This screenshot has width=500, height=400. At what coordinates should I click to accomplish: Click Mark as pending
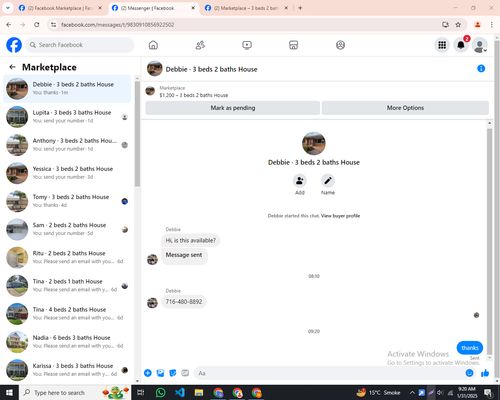[x=233, y=108]
